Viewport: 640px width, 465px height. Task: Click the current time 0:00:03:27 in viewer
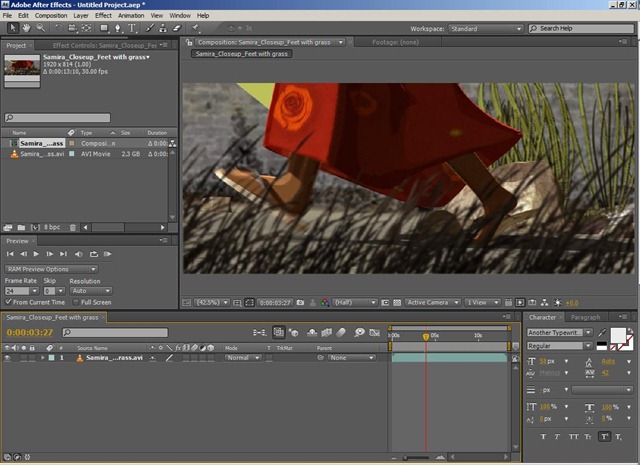pyautogui.click(x=275, y=303)
